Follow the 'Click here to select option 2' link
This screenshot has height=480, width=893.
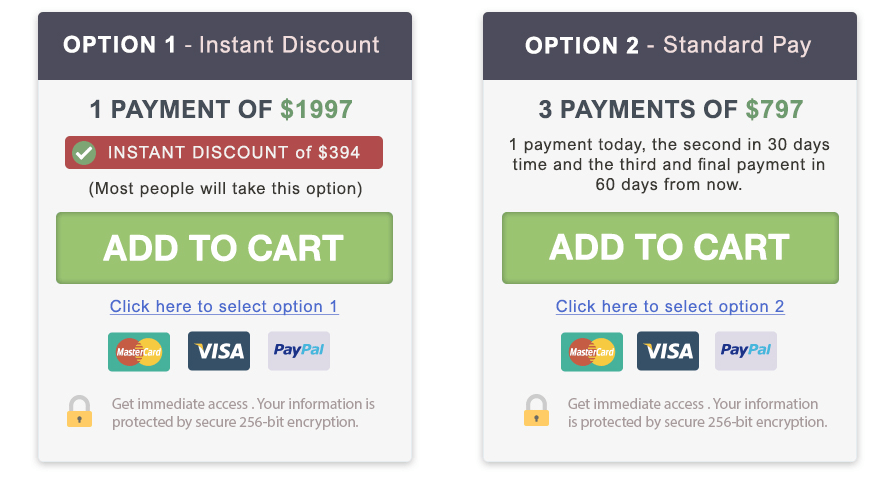(x=670, y=306)
